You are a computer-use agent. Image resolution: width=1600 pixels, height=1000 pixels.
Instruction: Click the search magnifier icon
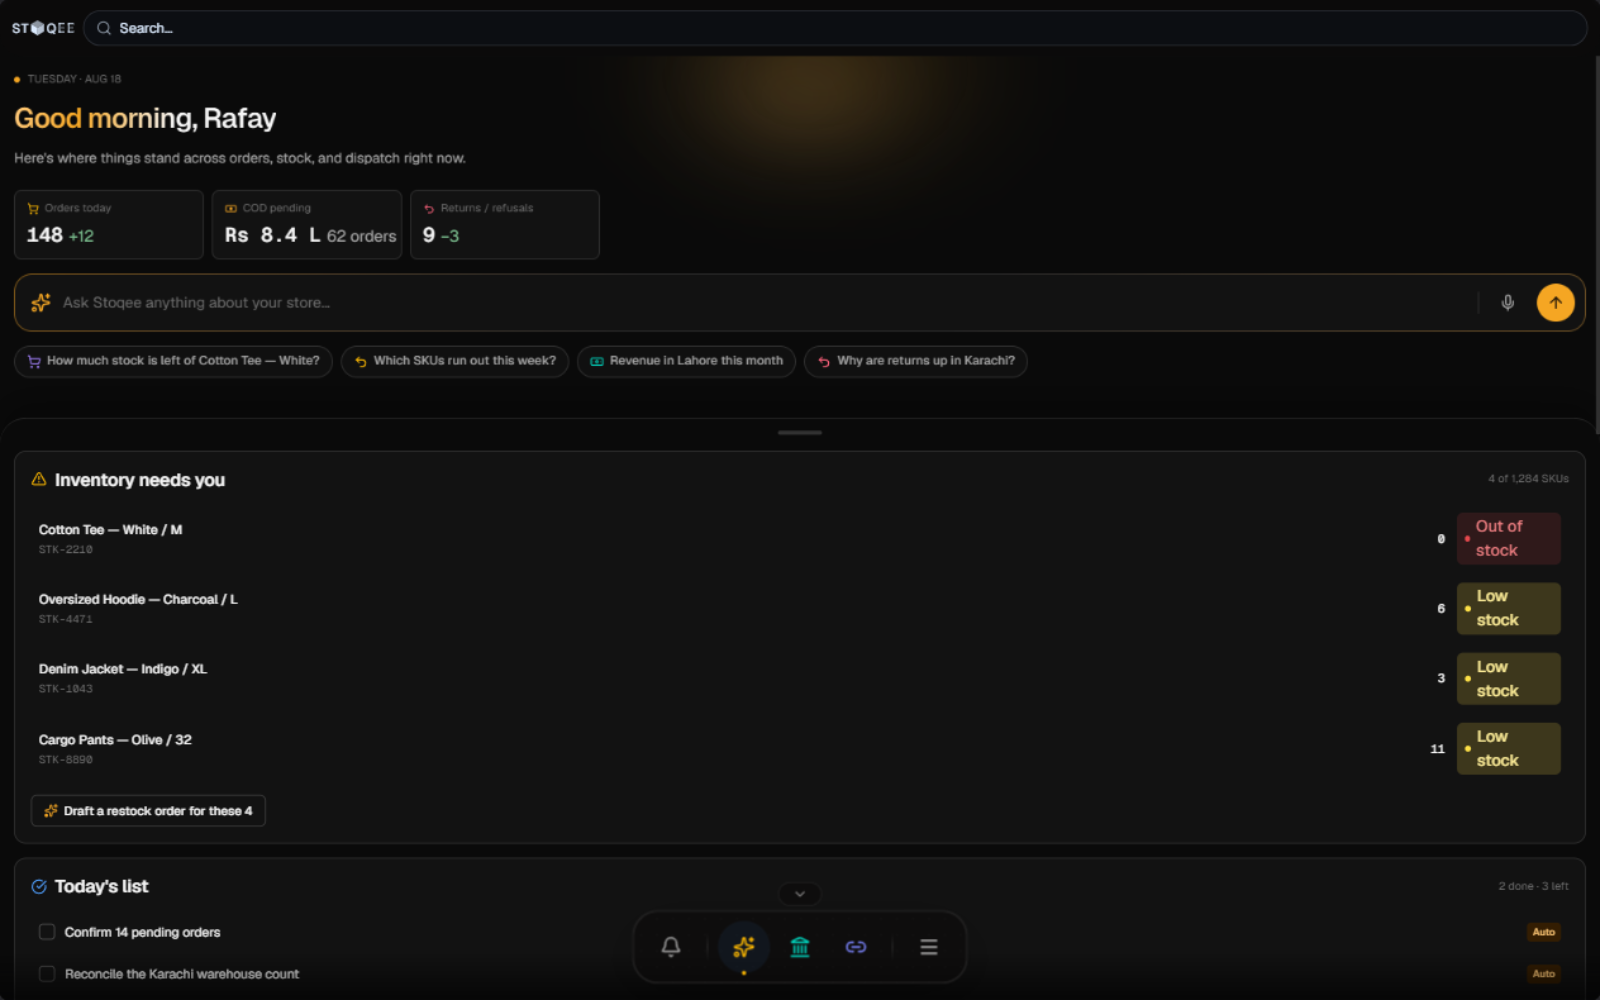pyautogui.click(x=103, y=28)
